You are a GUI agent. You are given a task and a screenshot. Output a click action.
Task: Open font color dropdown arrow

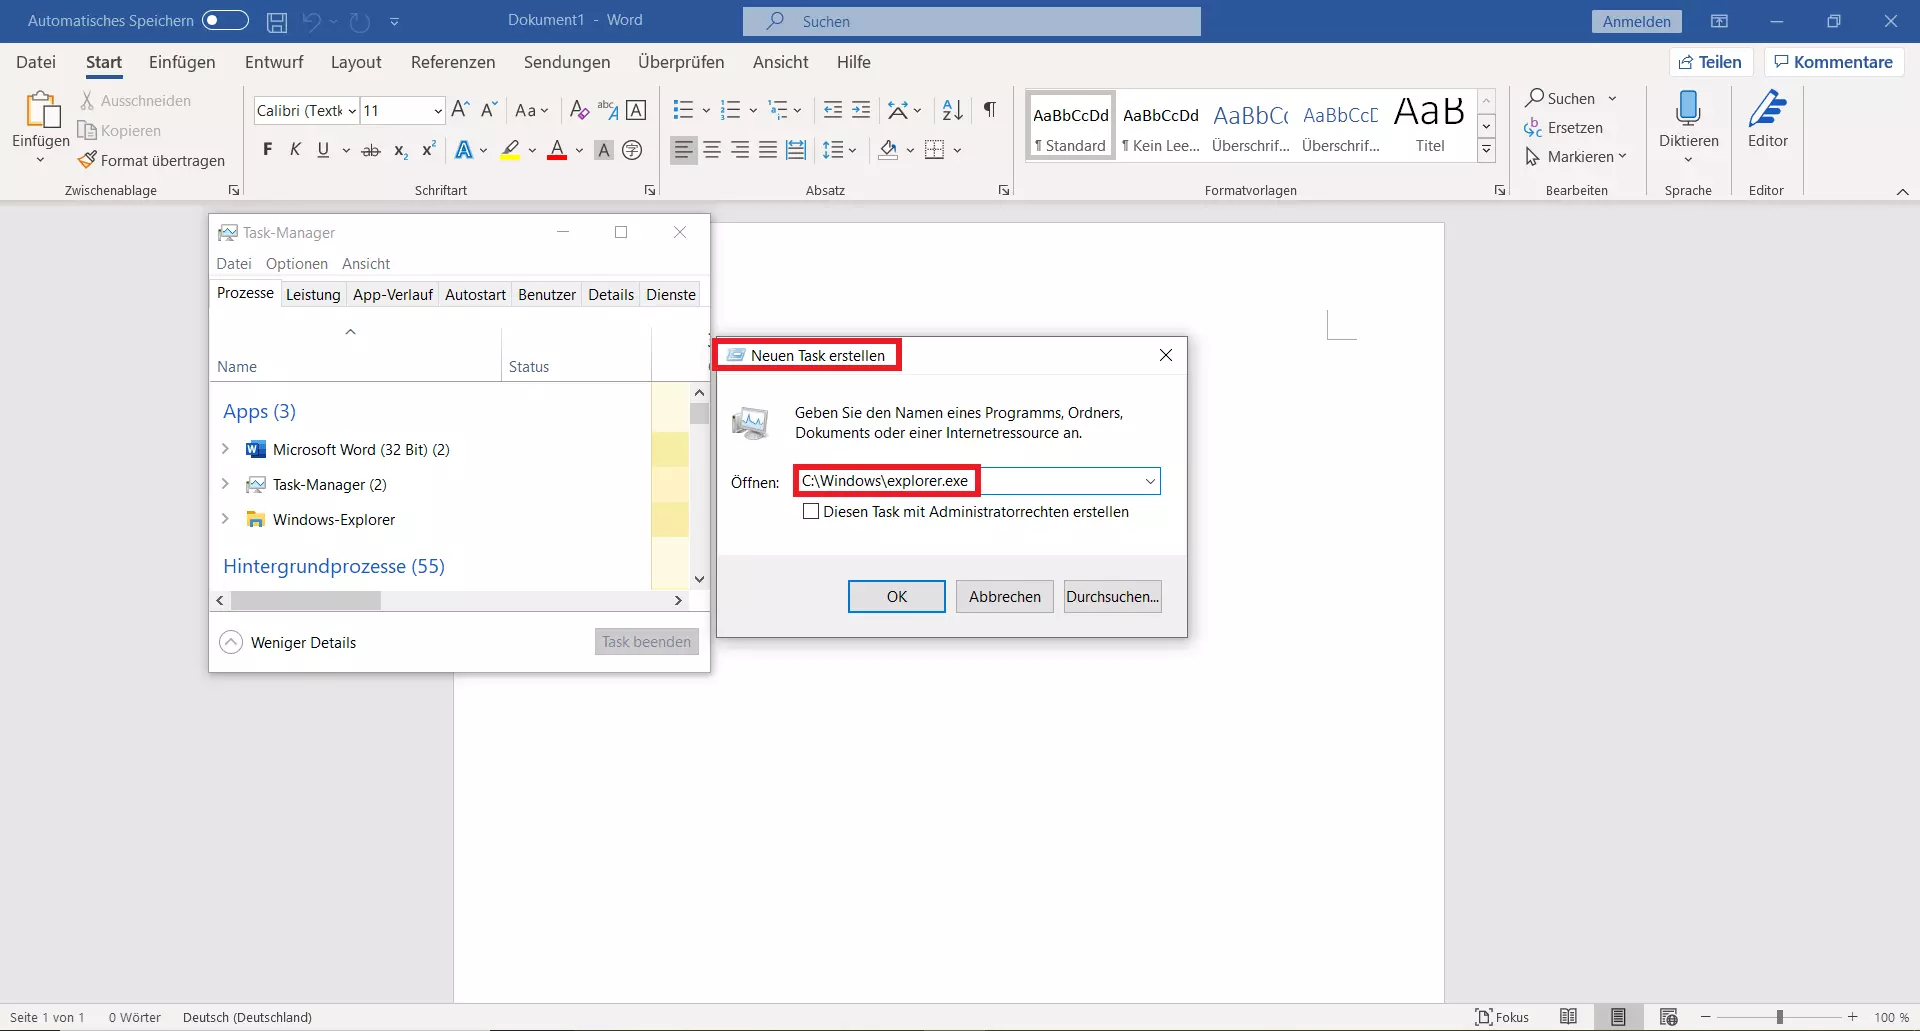click(579, 150)
